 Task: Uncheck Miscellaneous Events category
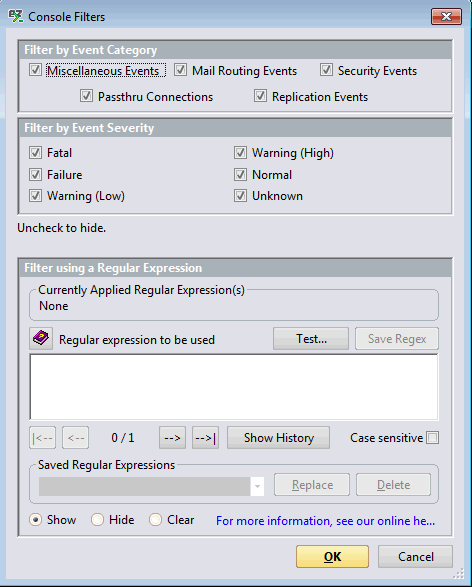click(x=36, y=70)
